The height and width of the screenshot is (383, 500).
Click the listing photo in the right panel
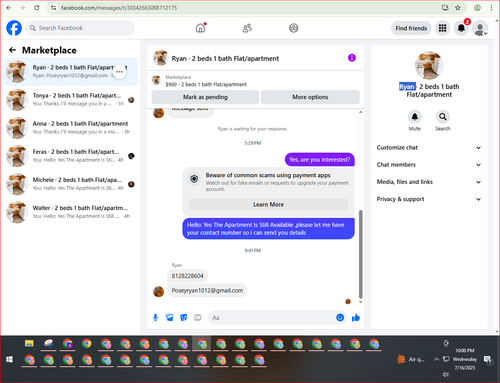tap(429, 65)
